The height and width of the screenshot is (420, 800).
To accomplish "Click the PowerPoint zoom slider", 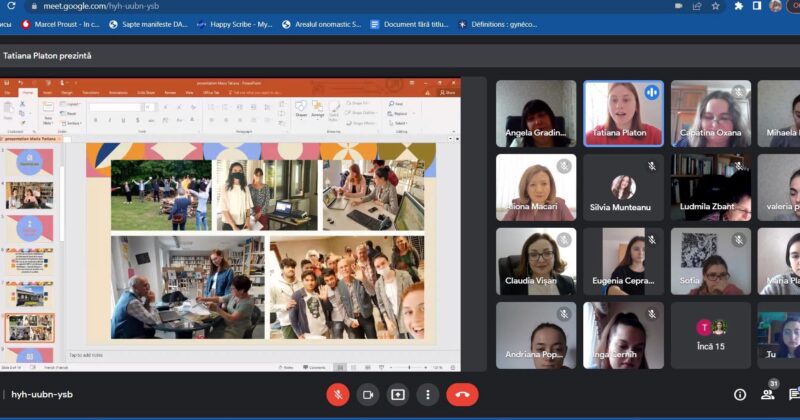I will click(x=408, y=367).
